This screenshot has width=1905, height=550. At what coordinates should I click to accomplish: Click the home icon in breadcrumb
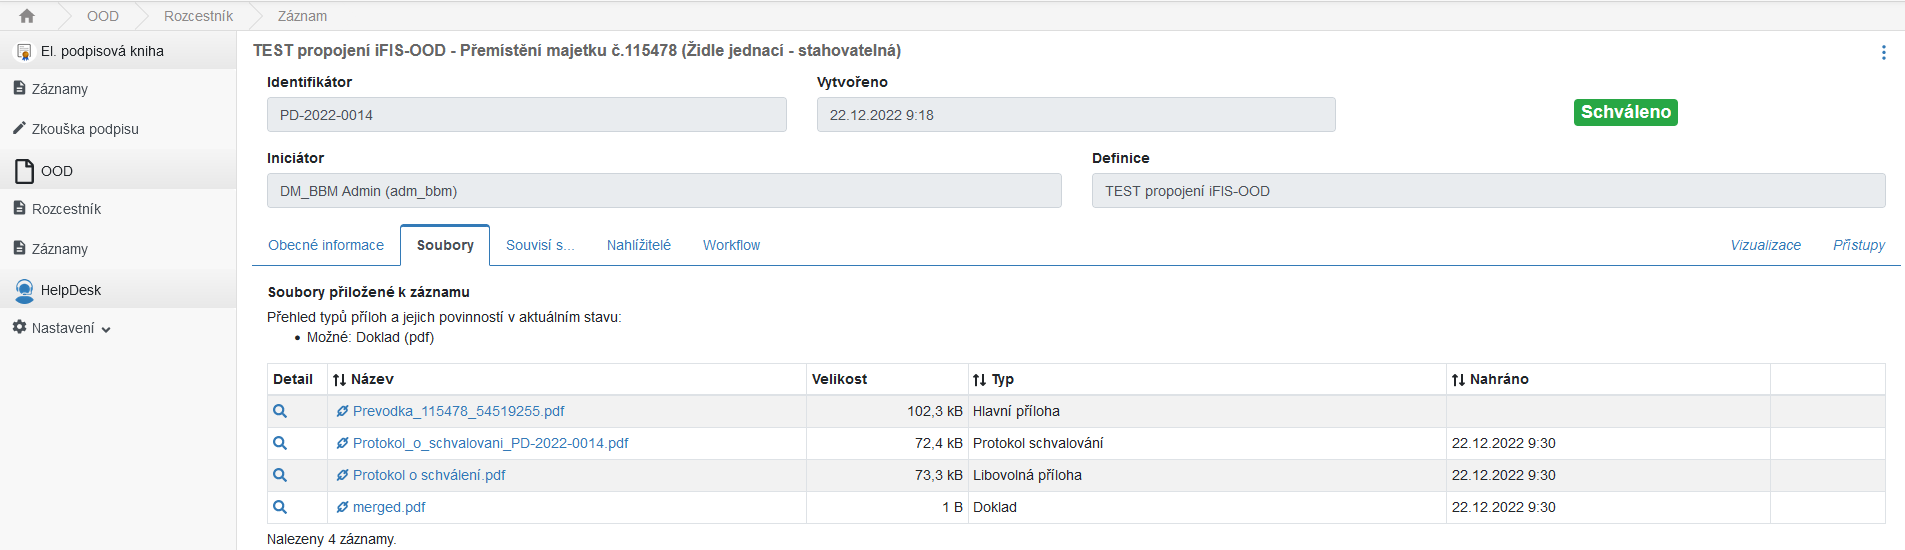click(x=27, y=16)
